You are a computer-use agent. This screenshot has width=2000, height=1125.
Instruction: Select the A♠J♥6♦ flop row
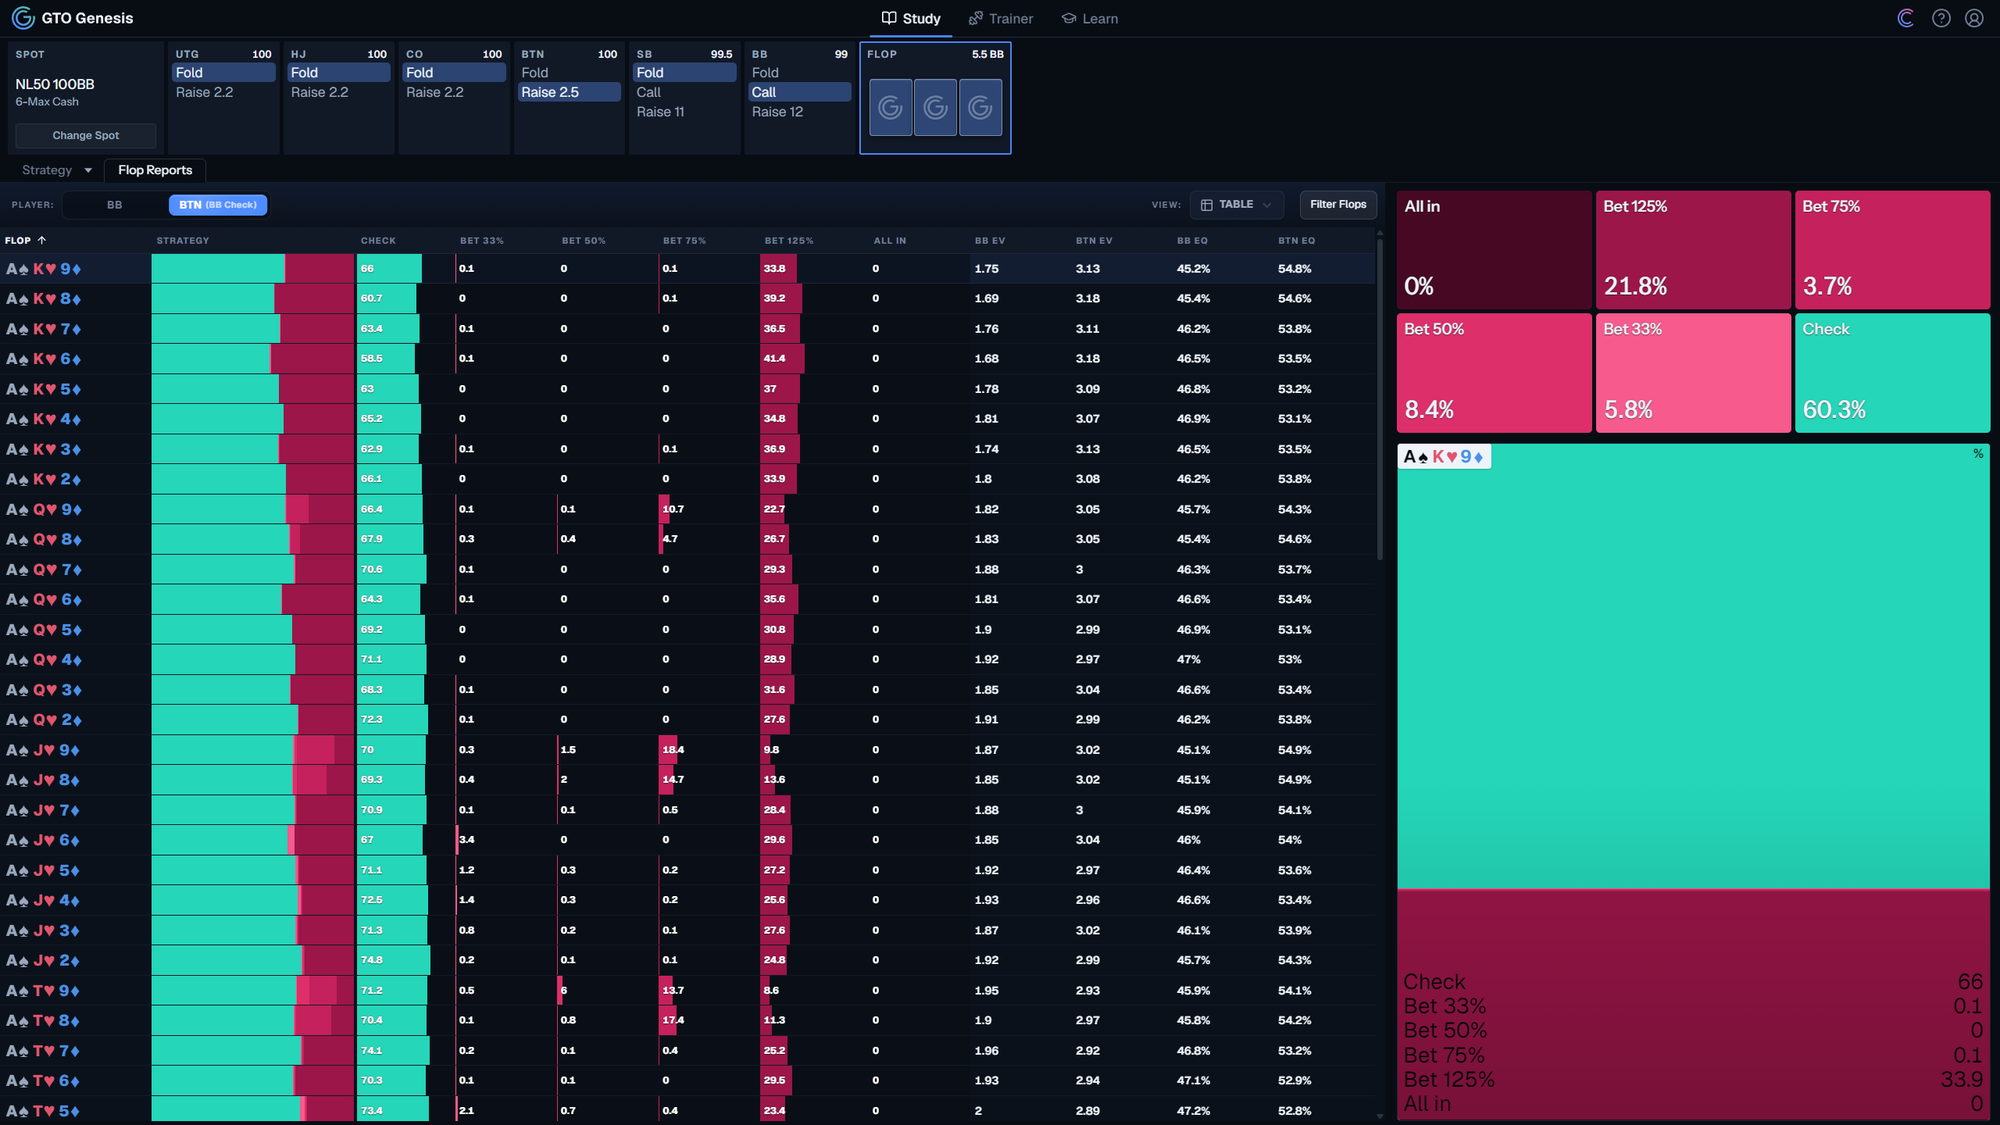(688, 840)
